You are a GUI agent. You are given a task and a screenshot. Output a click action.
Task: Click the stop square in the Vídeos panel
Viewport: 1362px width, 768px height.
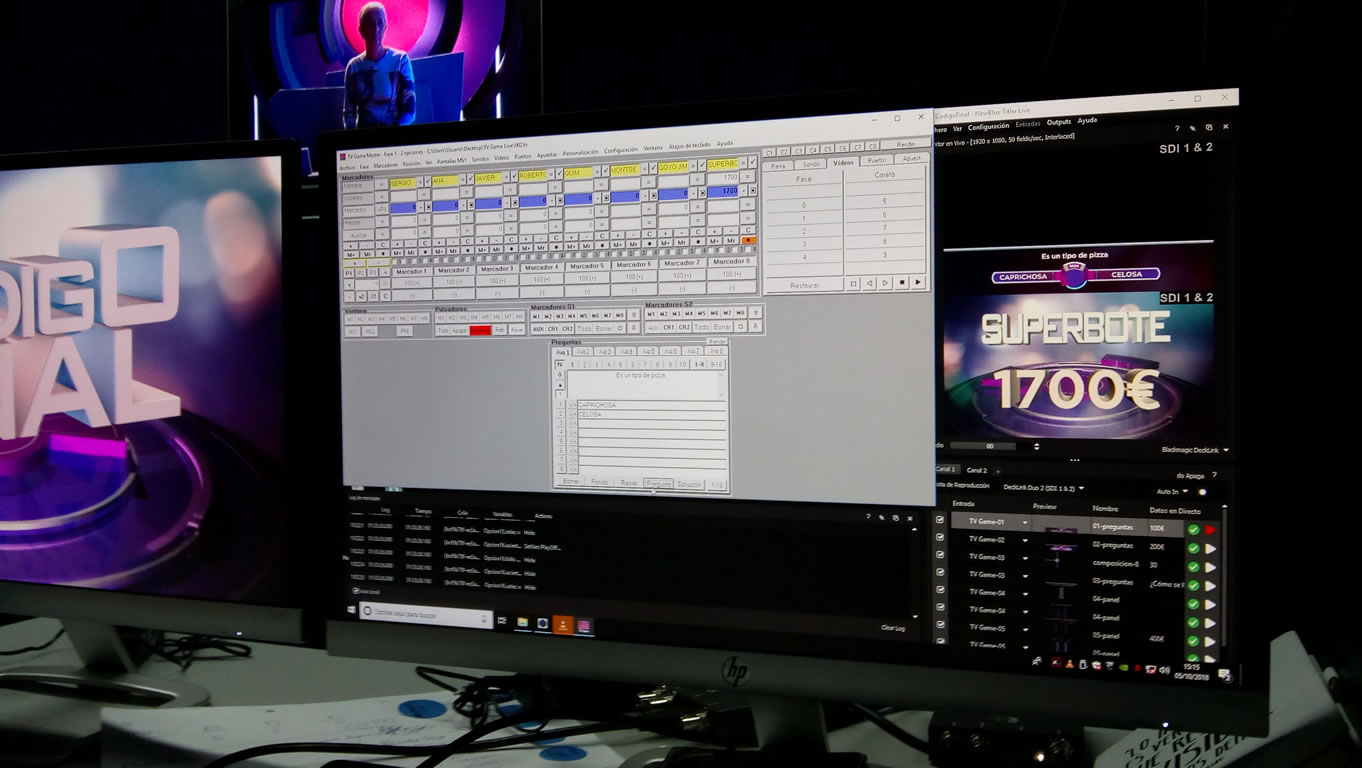(902, 283)
